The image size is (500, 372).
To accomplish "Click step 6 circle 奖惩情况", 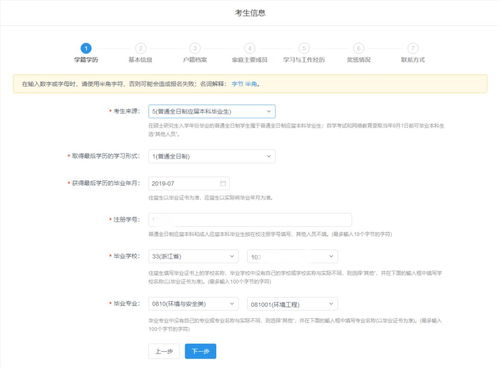I will click(x=359, y=48).
